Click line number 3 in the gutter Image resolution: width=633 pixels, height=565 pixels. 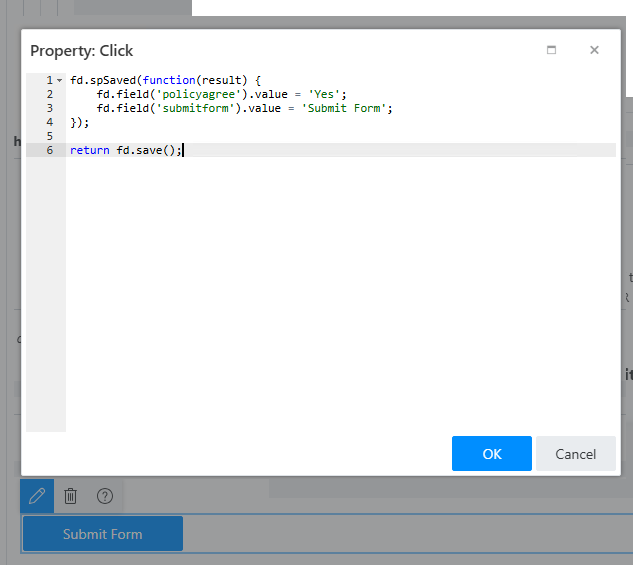(x=48, y=108)
